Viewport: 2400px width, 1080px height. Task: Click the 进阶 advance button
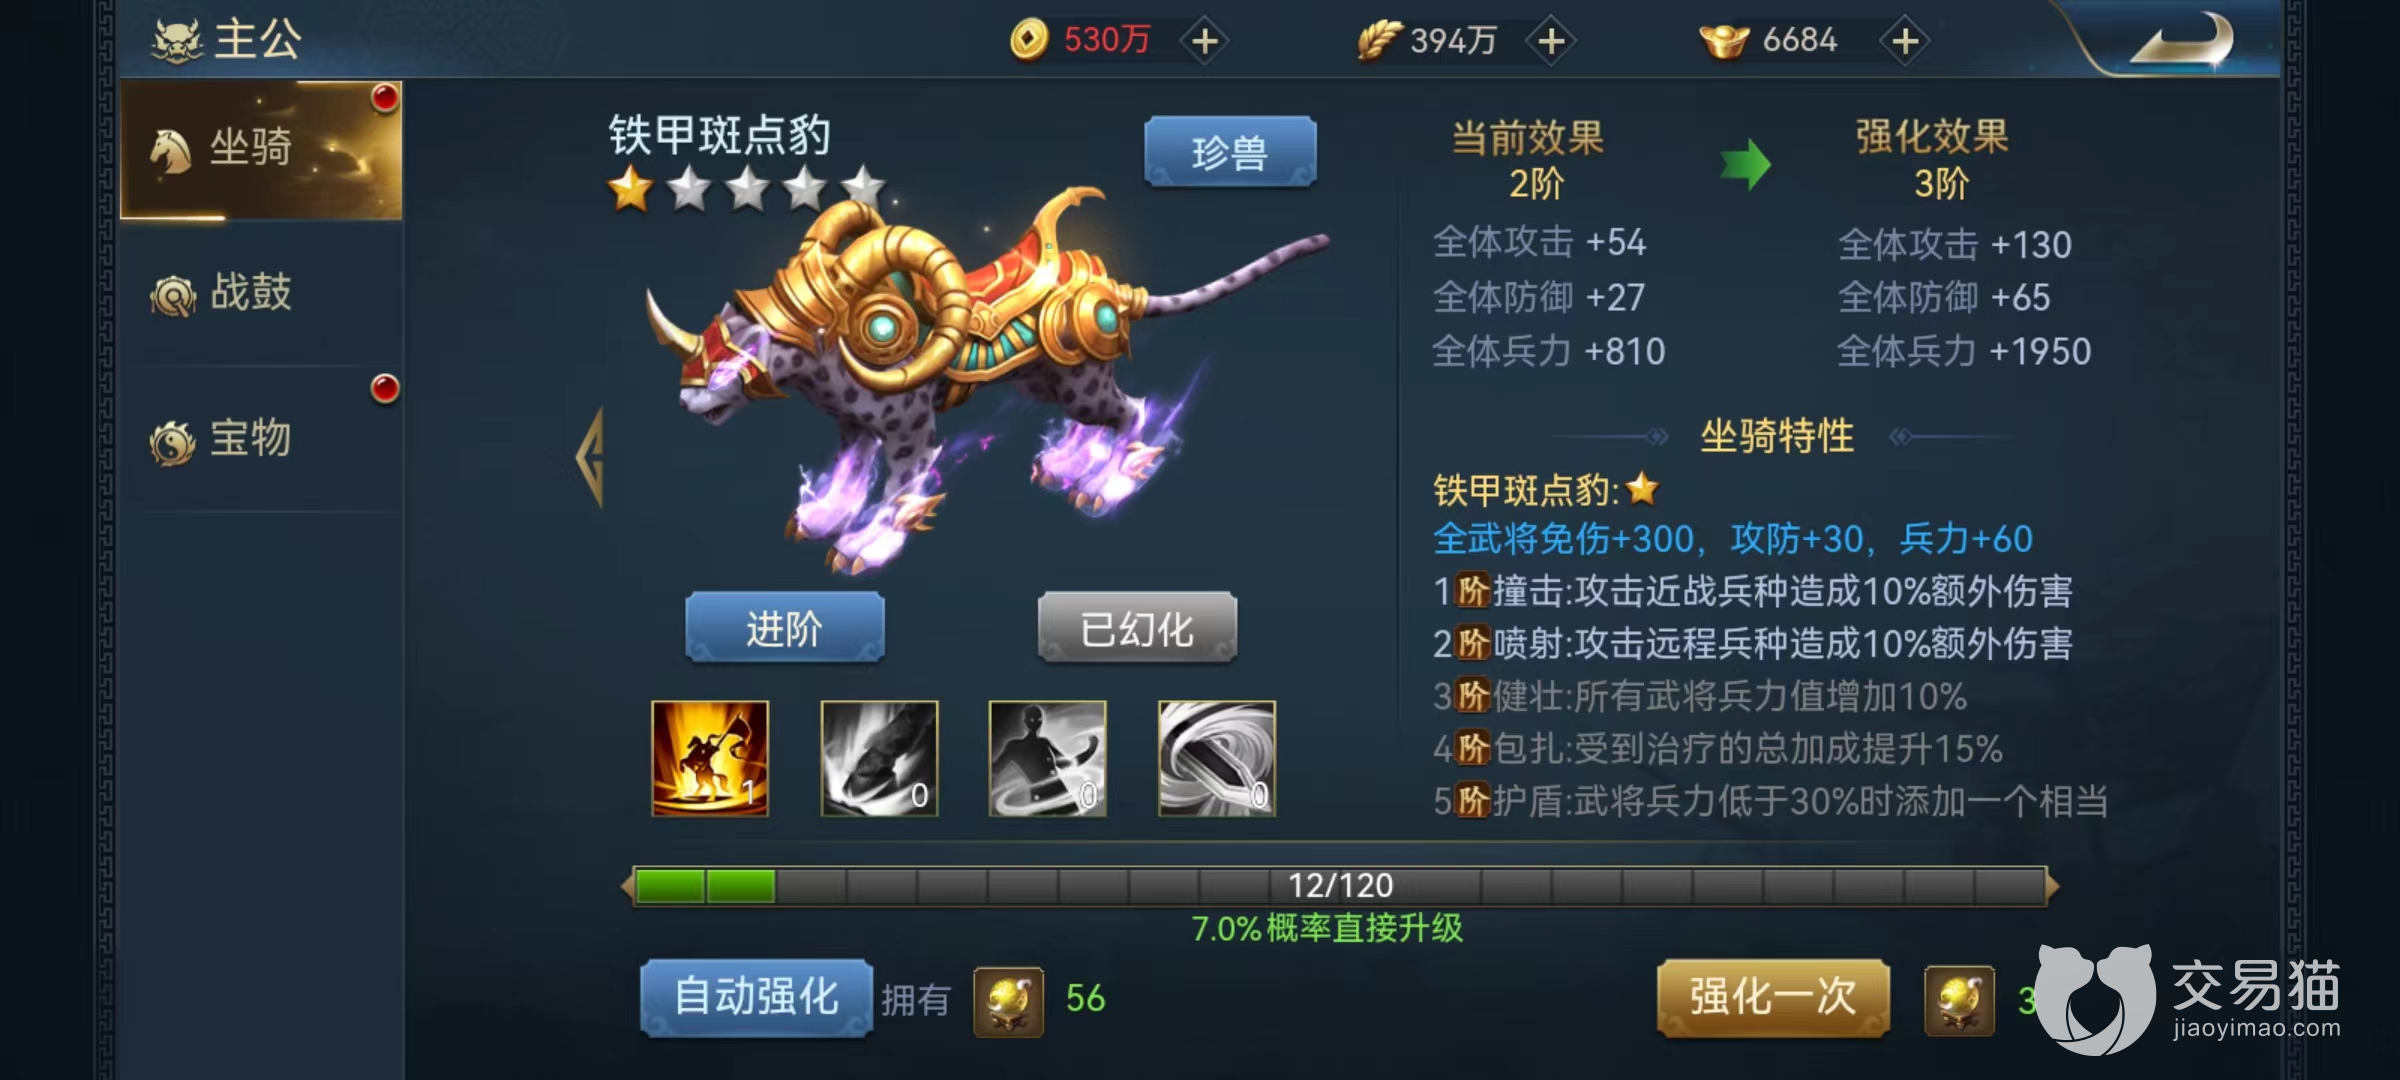tap(785, 628)
